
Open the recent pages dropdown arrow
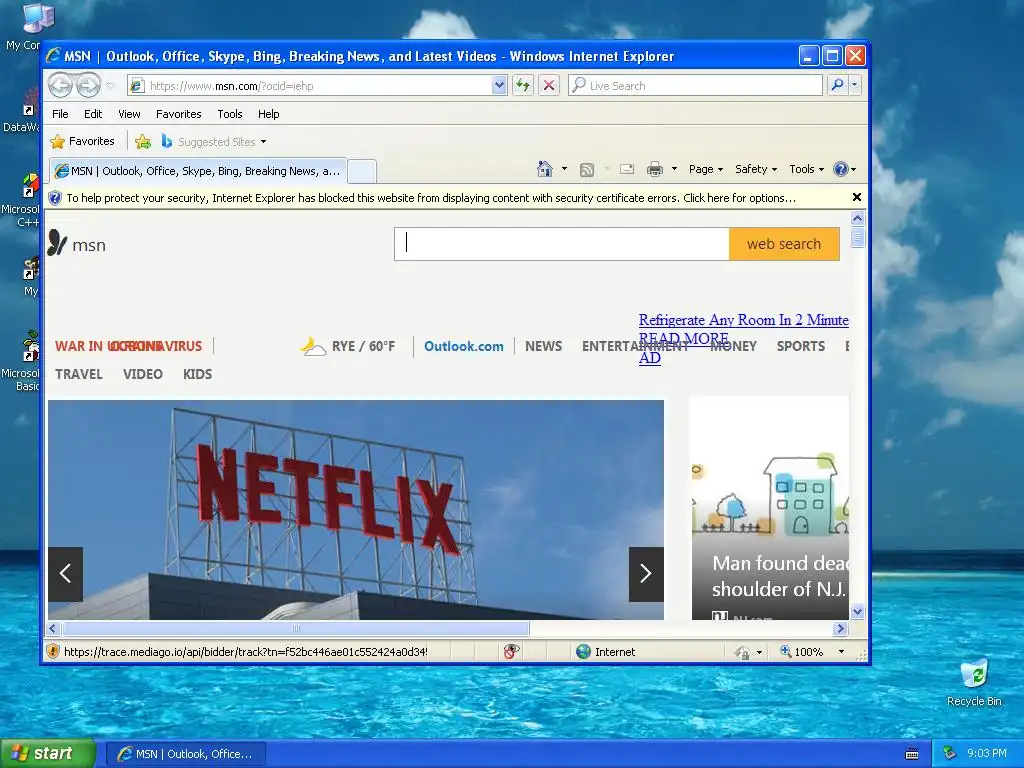coord(110,86)
